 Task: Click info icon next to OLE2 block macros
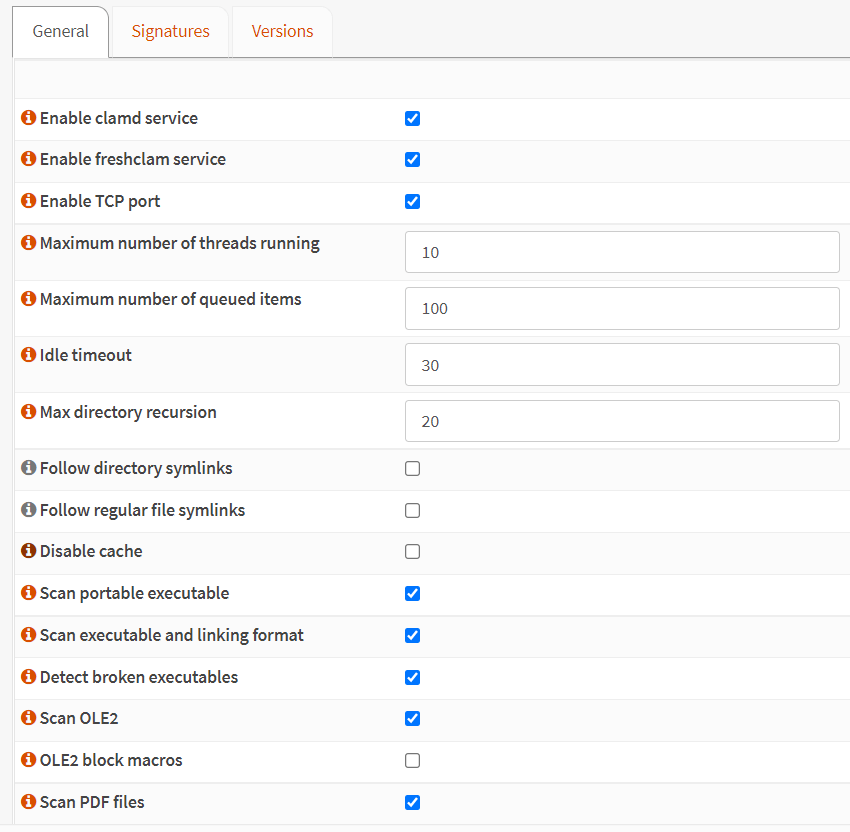(x=28, y=760)
